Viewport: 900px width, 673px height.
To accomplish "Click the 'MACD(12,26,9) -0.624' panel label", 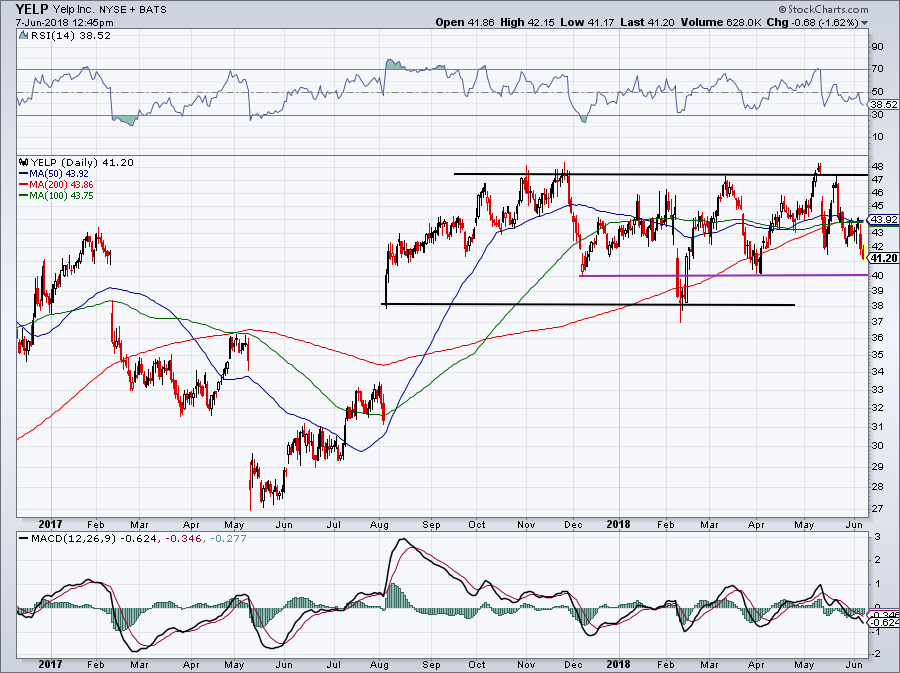I will pyautogui.click(x=92, y=539).
